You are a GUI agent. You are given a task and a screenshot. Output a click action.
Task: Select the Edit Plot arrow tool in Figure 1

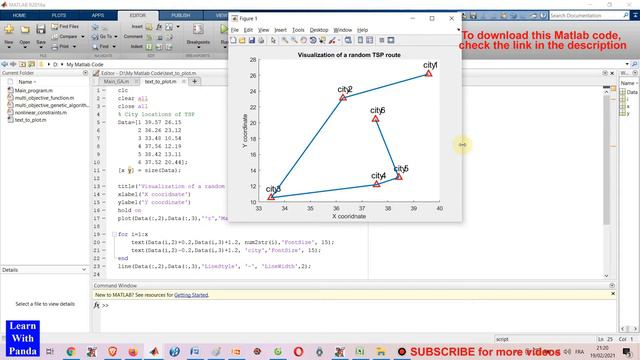click(273, 40)
